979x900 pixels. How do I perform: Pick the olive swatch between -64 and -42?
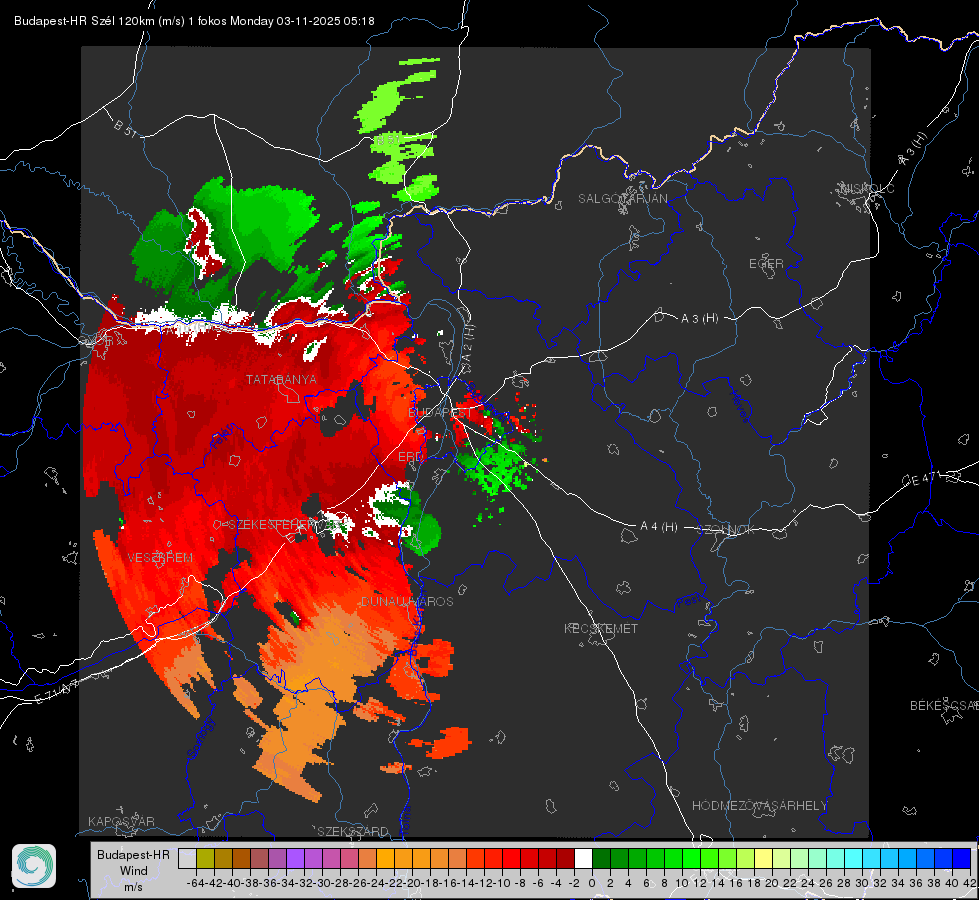[205, 859]
